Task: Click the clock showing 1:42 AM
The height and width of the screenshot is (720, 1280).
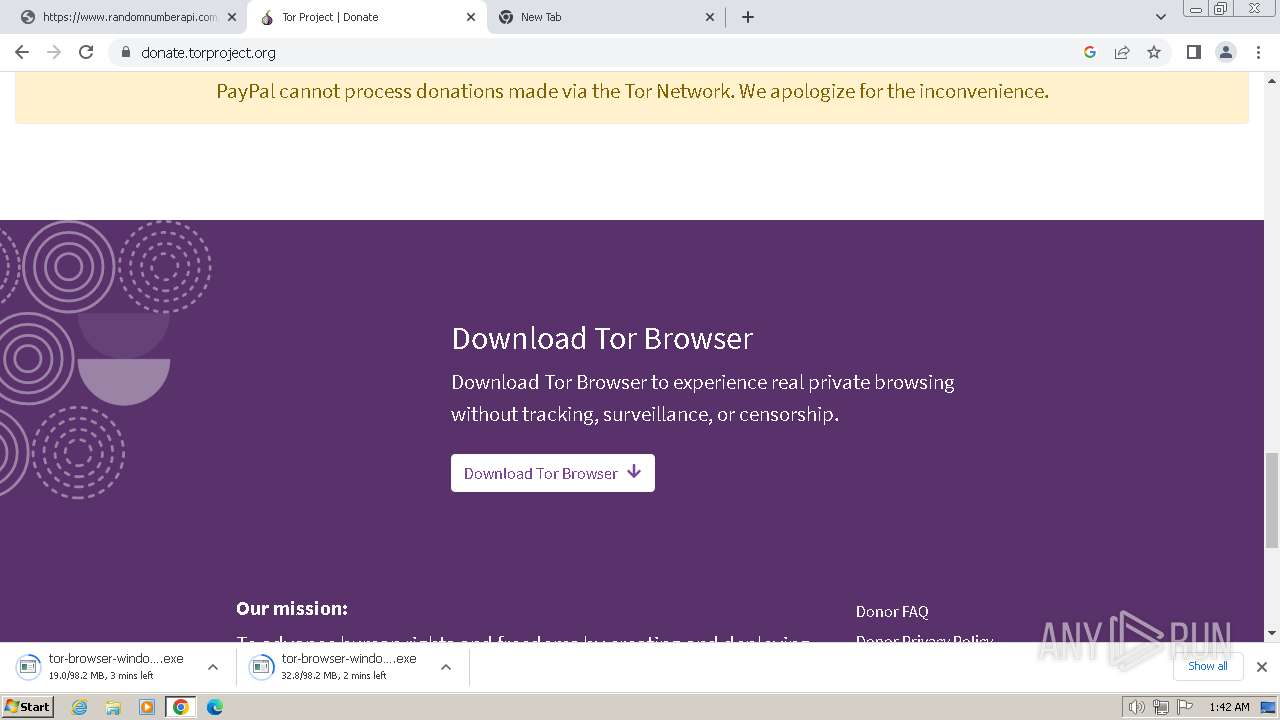Action: tap(1229, 707)
